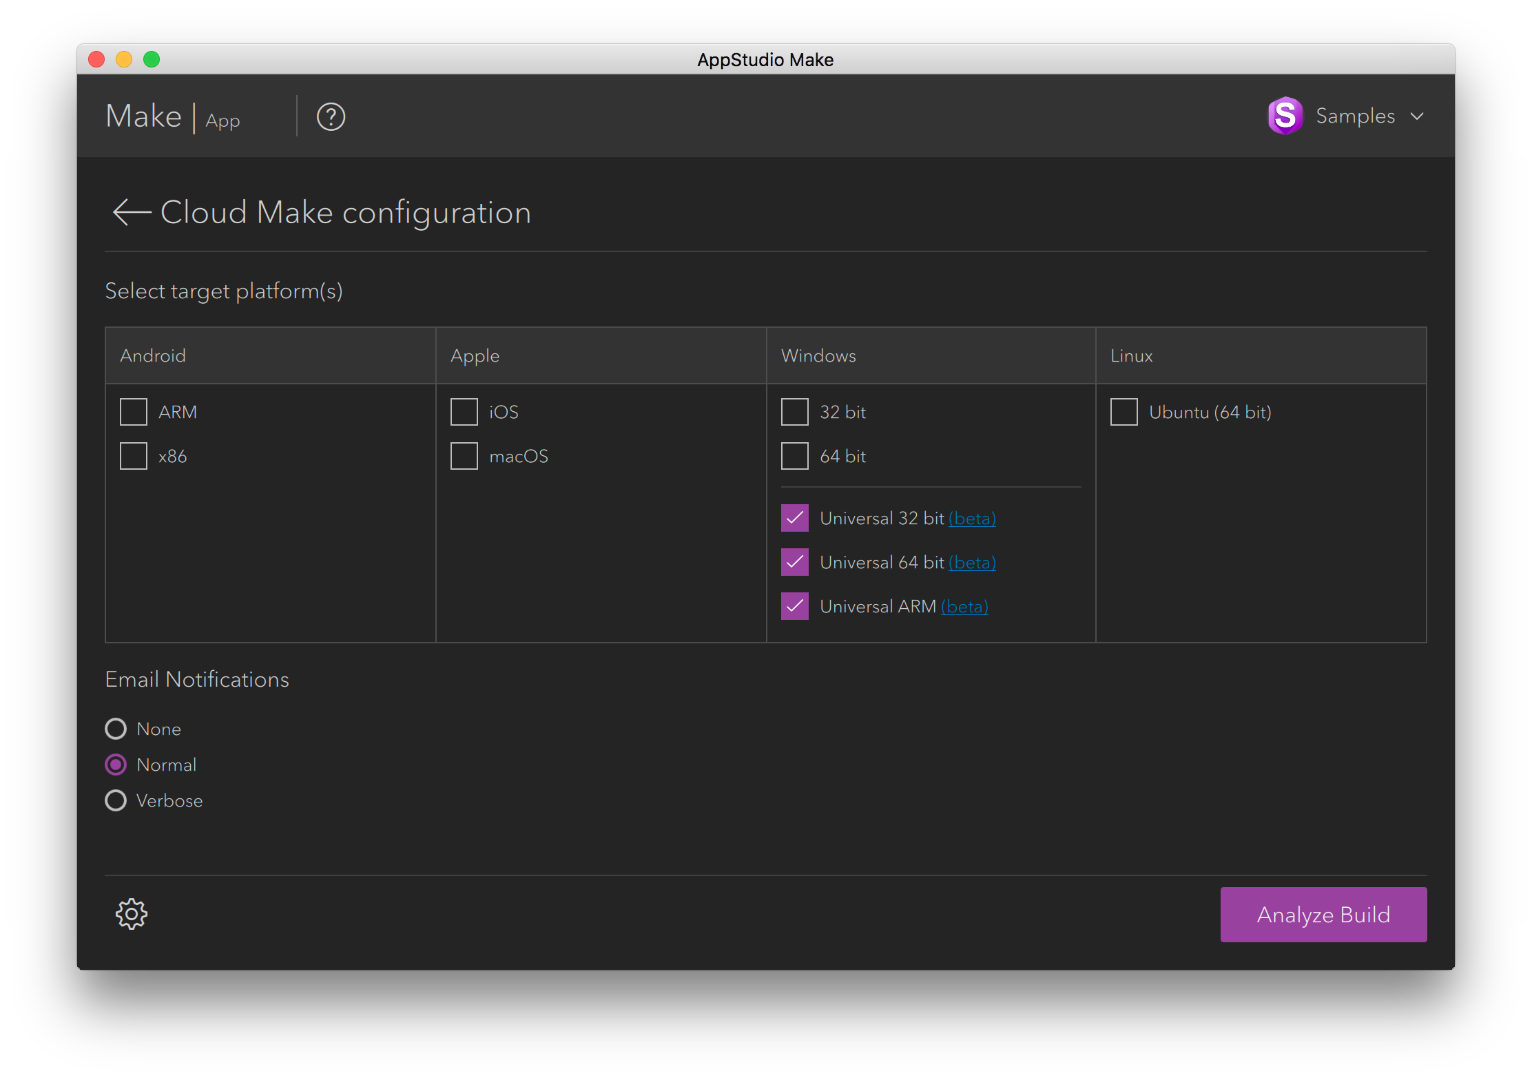1532x1080 pixels.
Task: Open beta link for Universal 64 bit
Action: 972,562
